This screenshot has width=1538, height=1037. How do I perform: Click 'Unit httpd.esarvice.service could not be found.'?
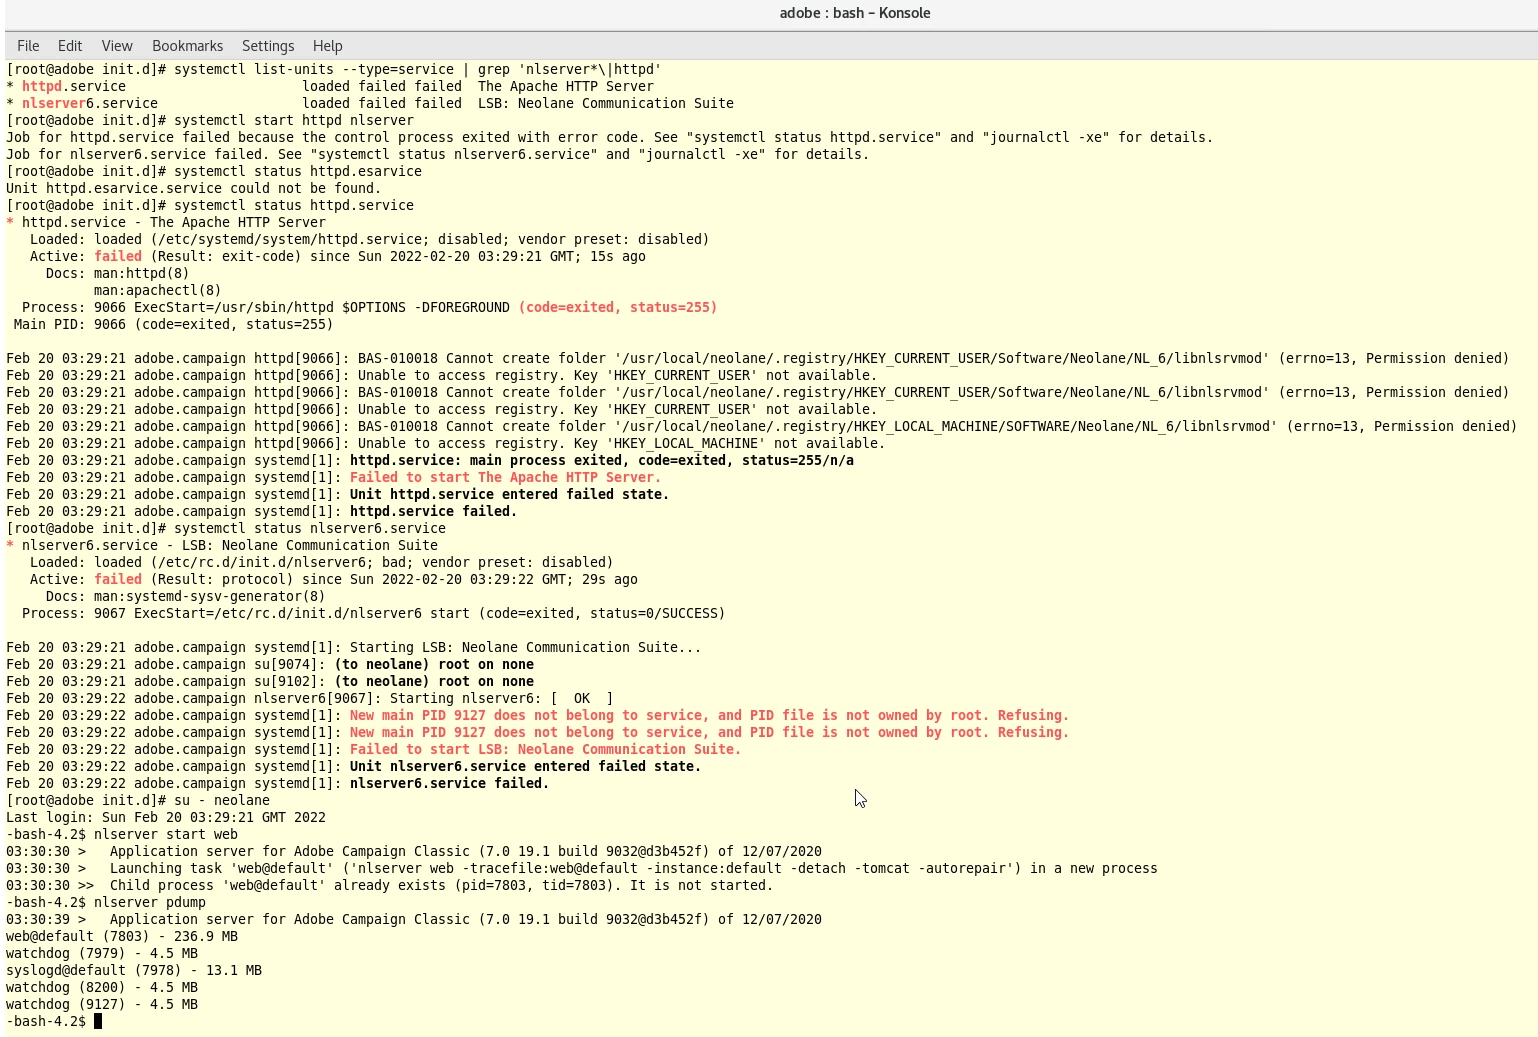coord(194,189)
